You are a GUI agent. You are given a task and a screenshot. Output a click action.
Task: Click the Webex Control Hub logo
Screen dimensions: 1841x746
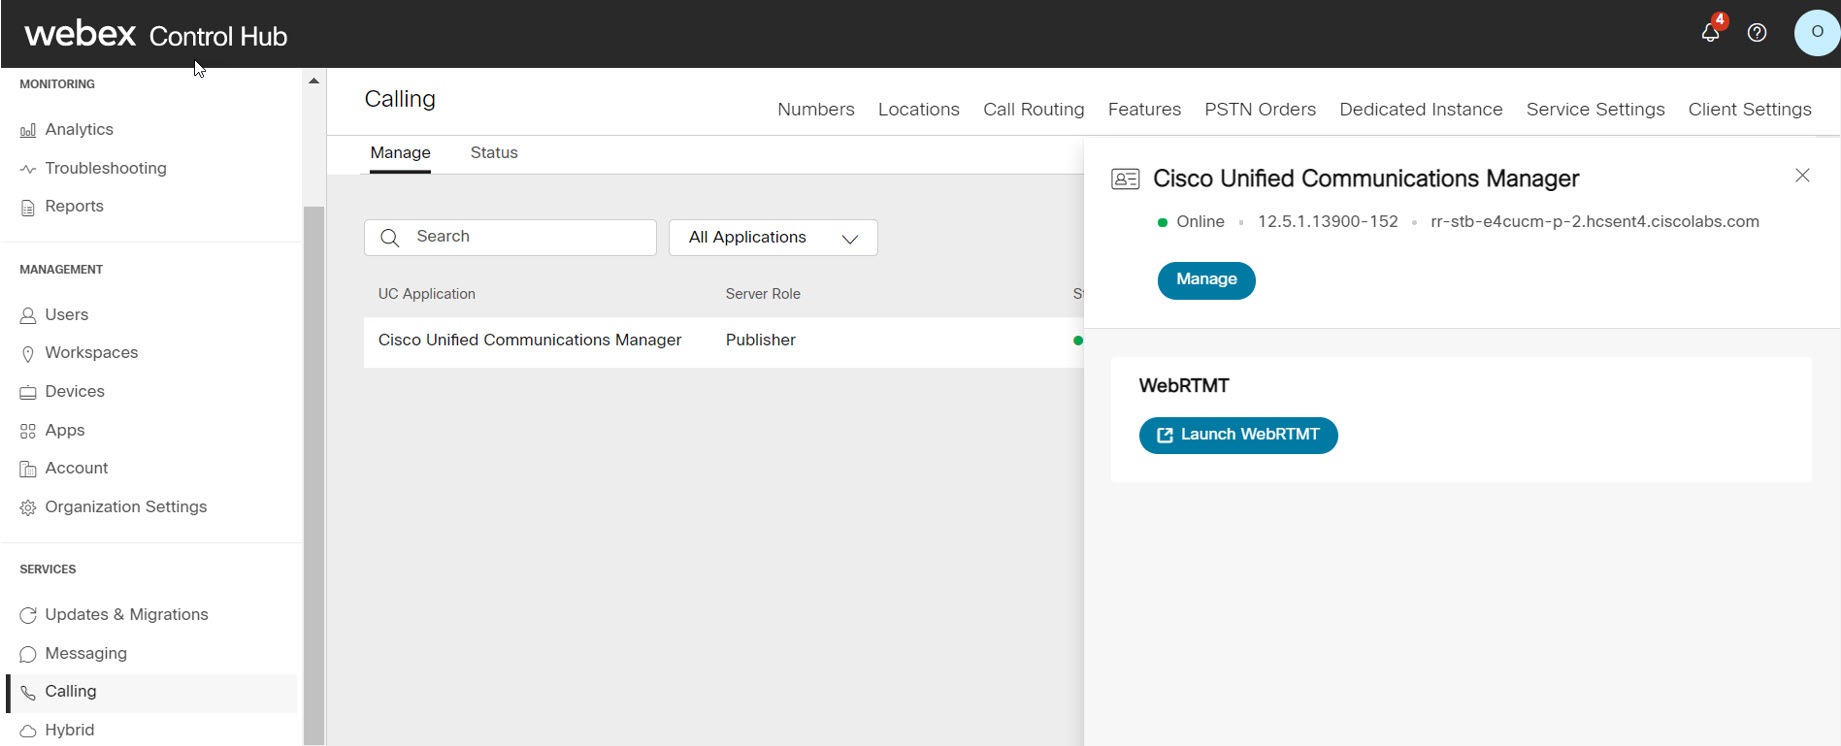click(156, 35)
